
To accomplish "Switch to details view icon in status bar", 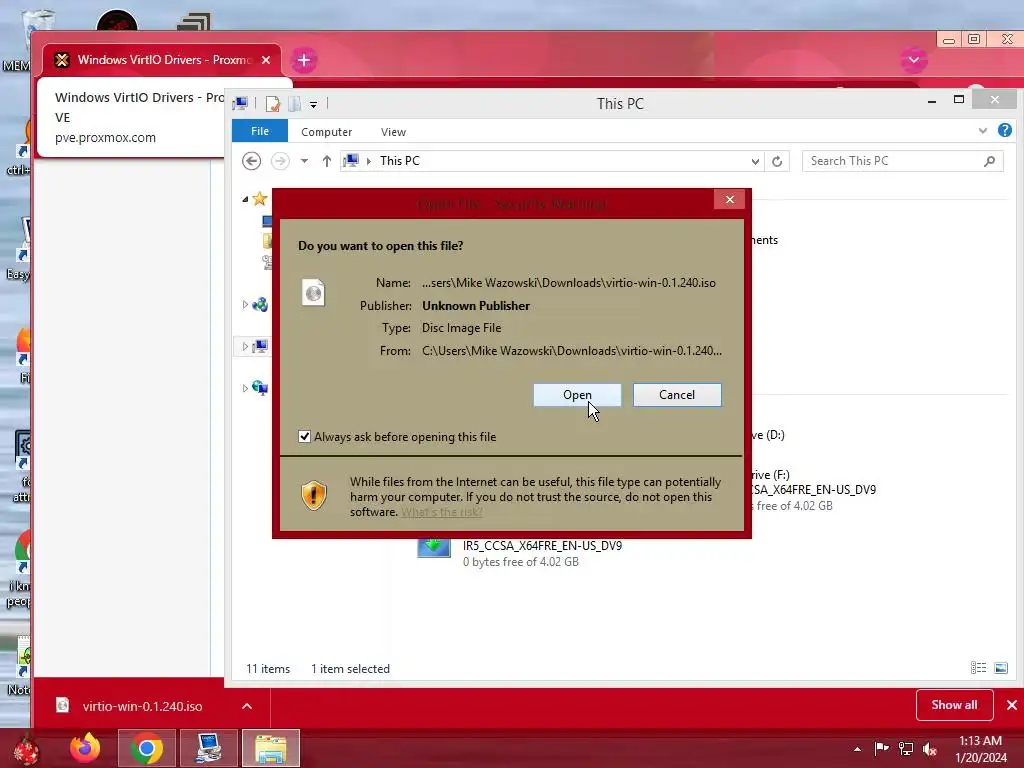I will pyautogui.click(x=978, y=667).
